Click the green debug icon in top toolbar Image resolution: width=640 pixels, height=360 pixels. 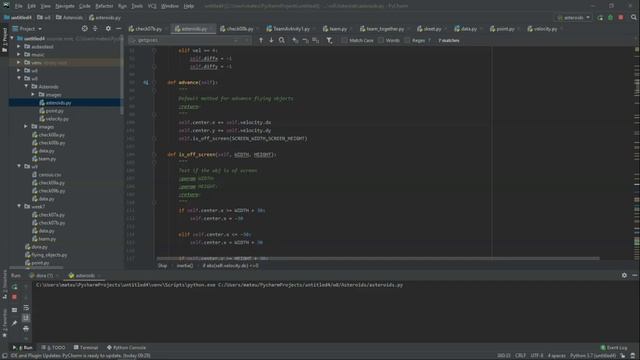[x=611, y=18]
